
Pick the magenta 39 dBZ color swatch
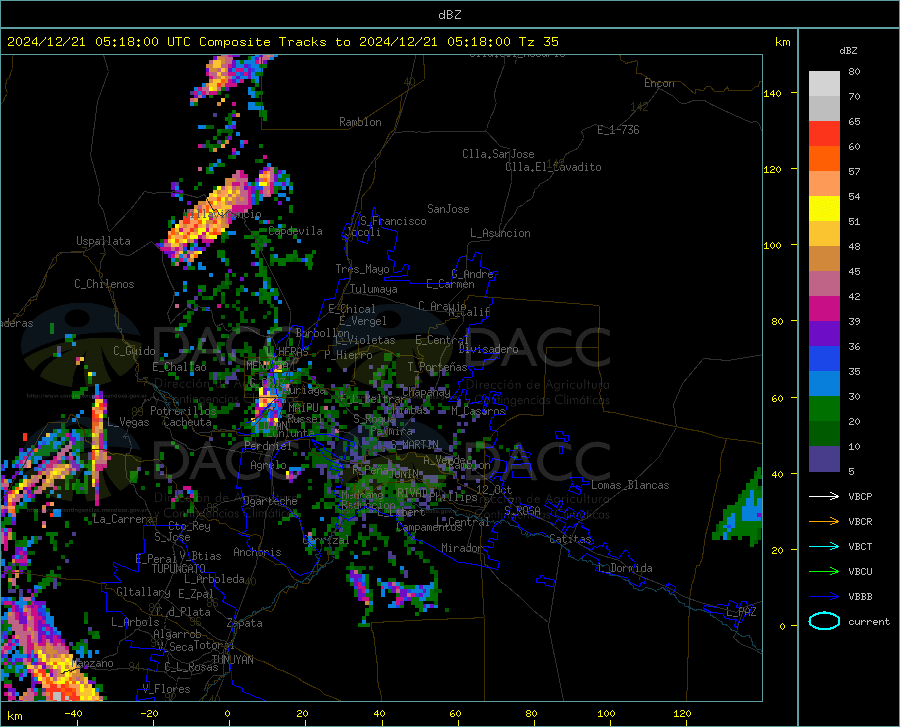coord(824,309)
